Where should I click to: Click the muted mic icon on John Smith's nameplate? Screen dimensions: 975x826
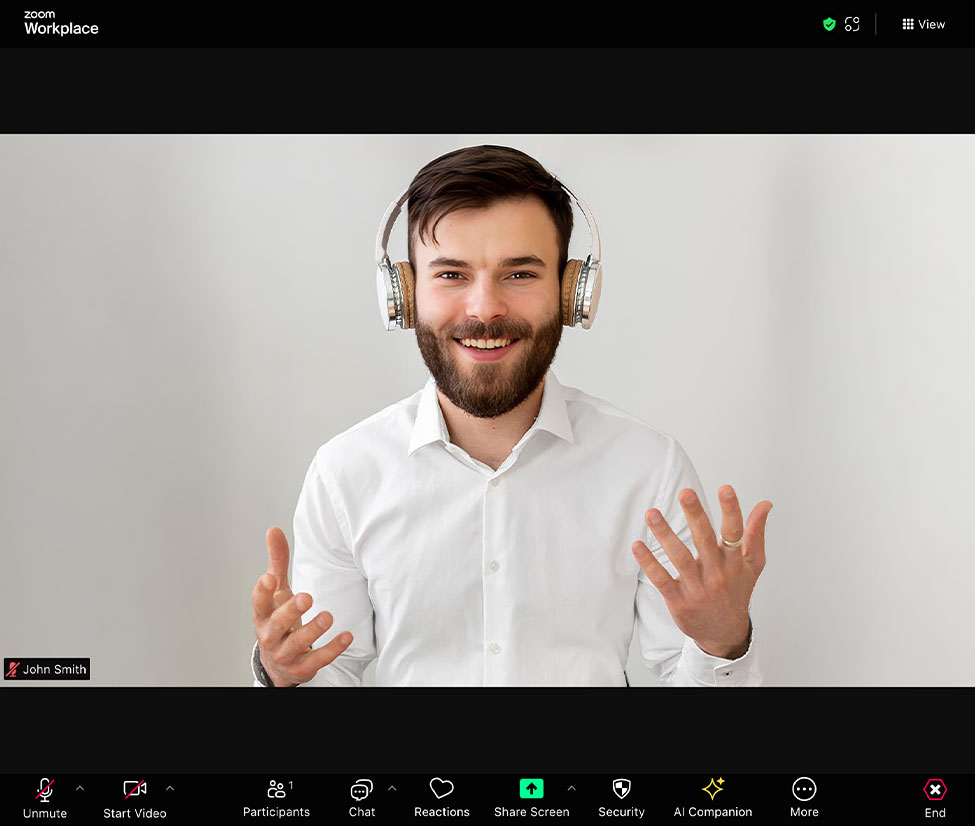pos(12,668)
